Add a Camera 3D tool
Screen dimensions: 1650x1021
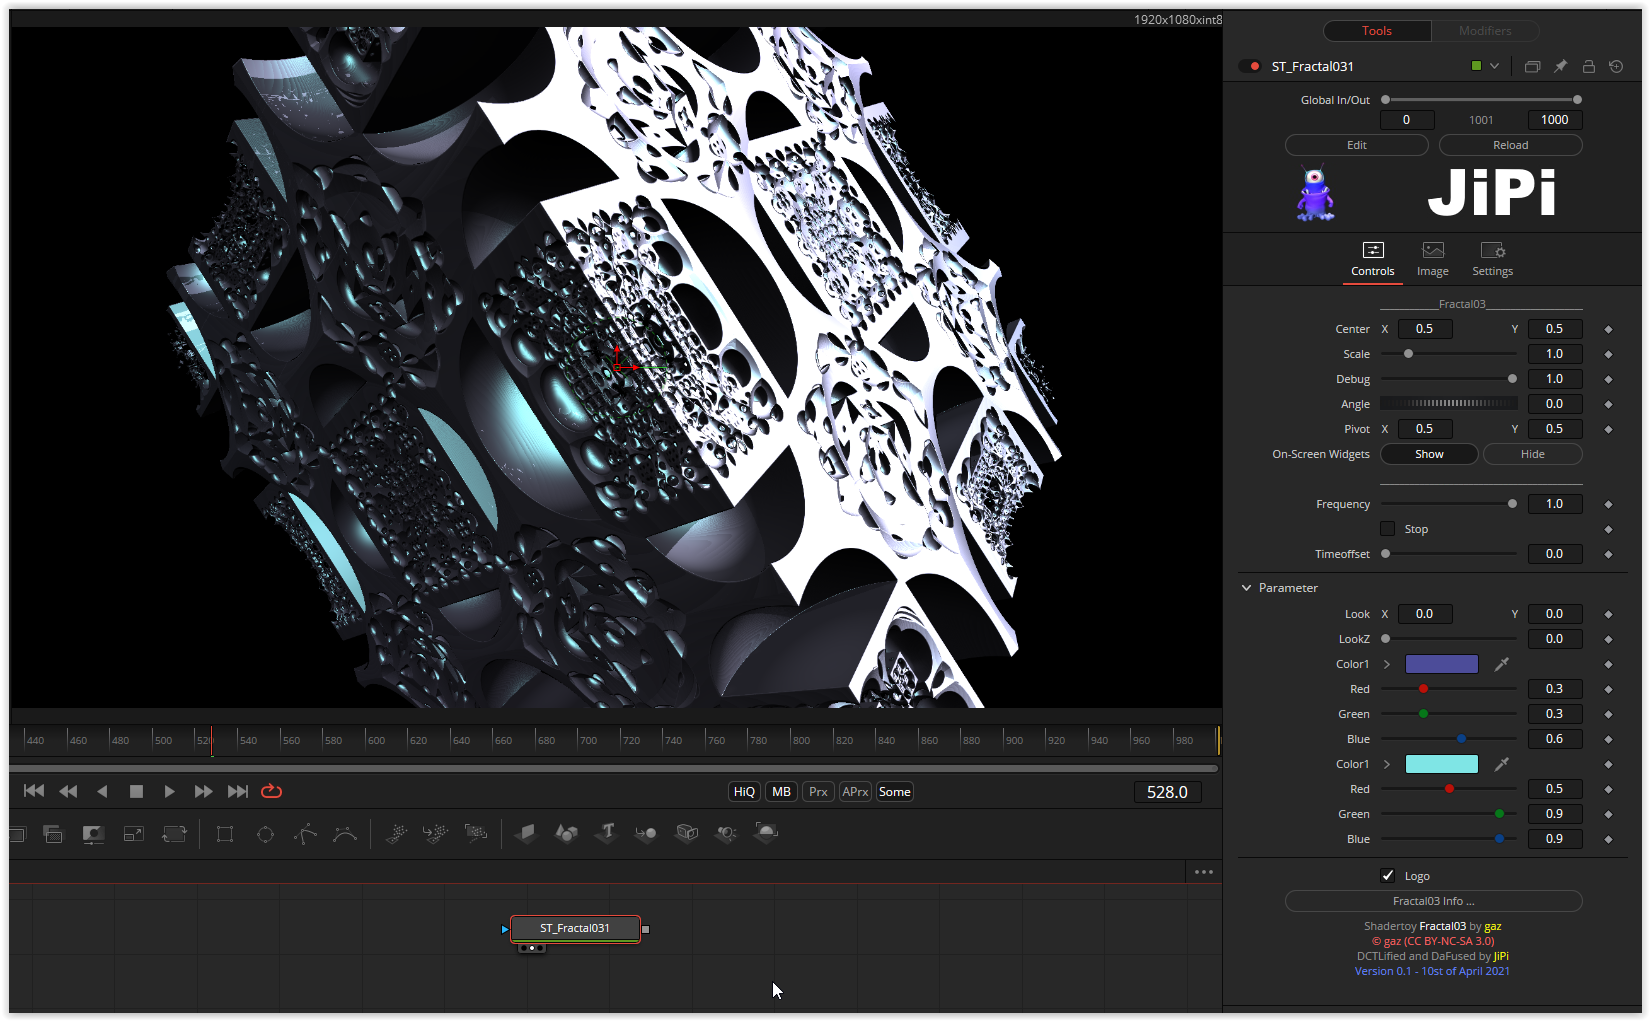click(x=686, y=833)
